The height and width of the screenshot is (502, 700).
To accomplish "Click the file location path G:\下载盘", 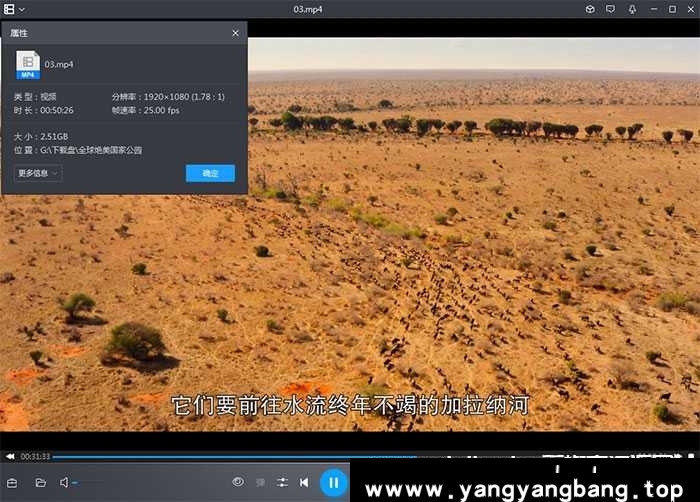I will [x=91, y=150].
